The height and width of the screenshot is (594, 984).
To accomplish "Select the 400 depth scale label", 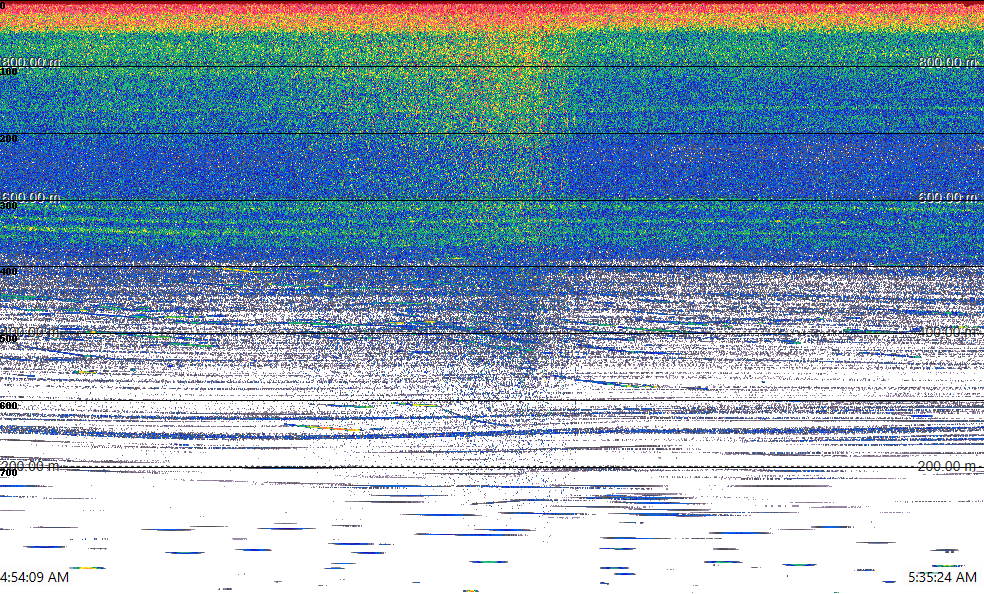I will coord(9,272).
